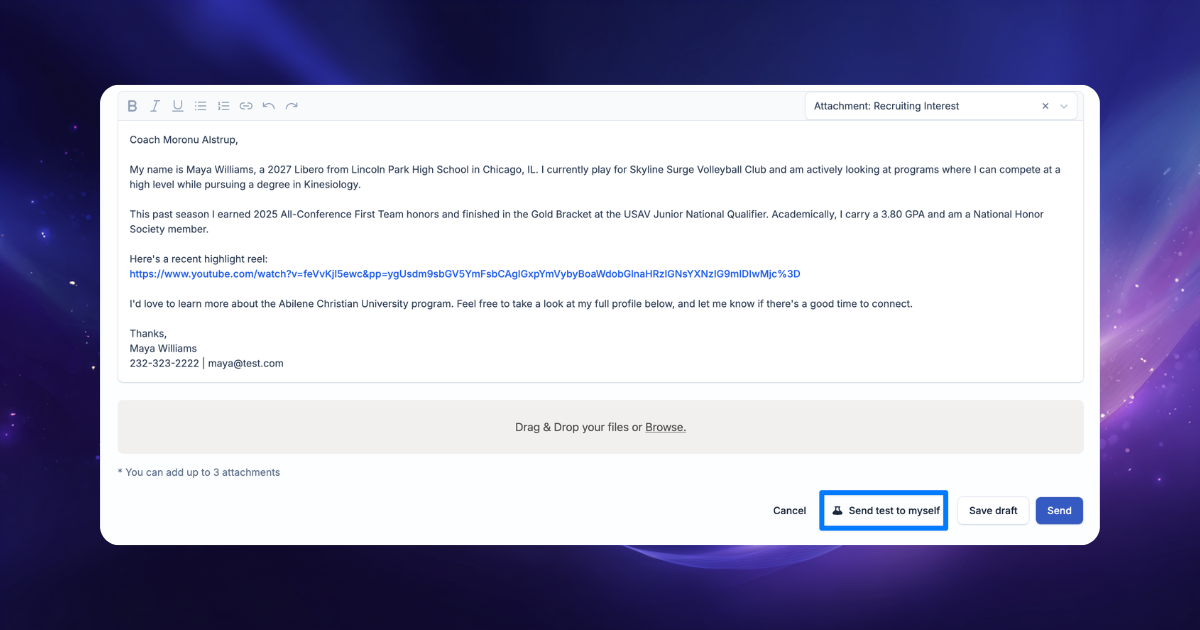Click 'Attachment: Recruiting Interest' selected value
Viewport: 1200px width, 630px height.
pos(886,106)
